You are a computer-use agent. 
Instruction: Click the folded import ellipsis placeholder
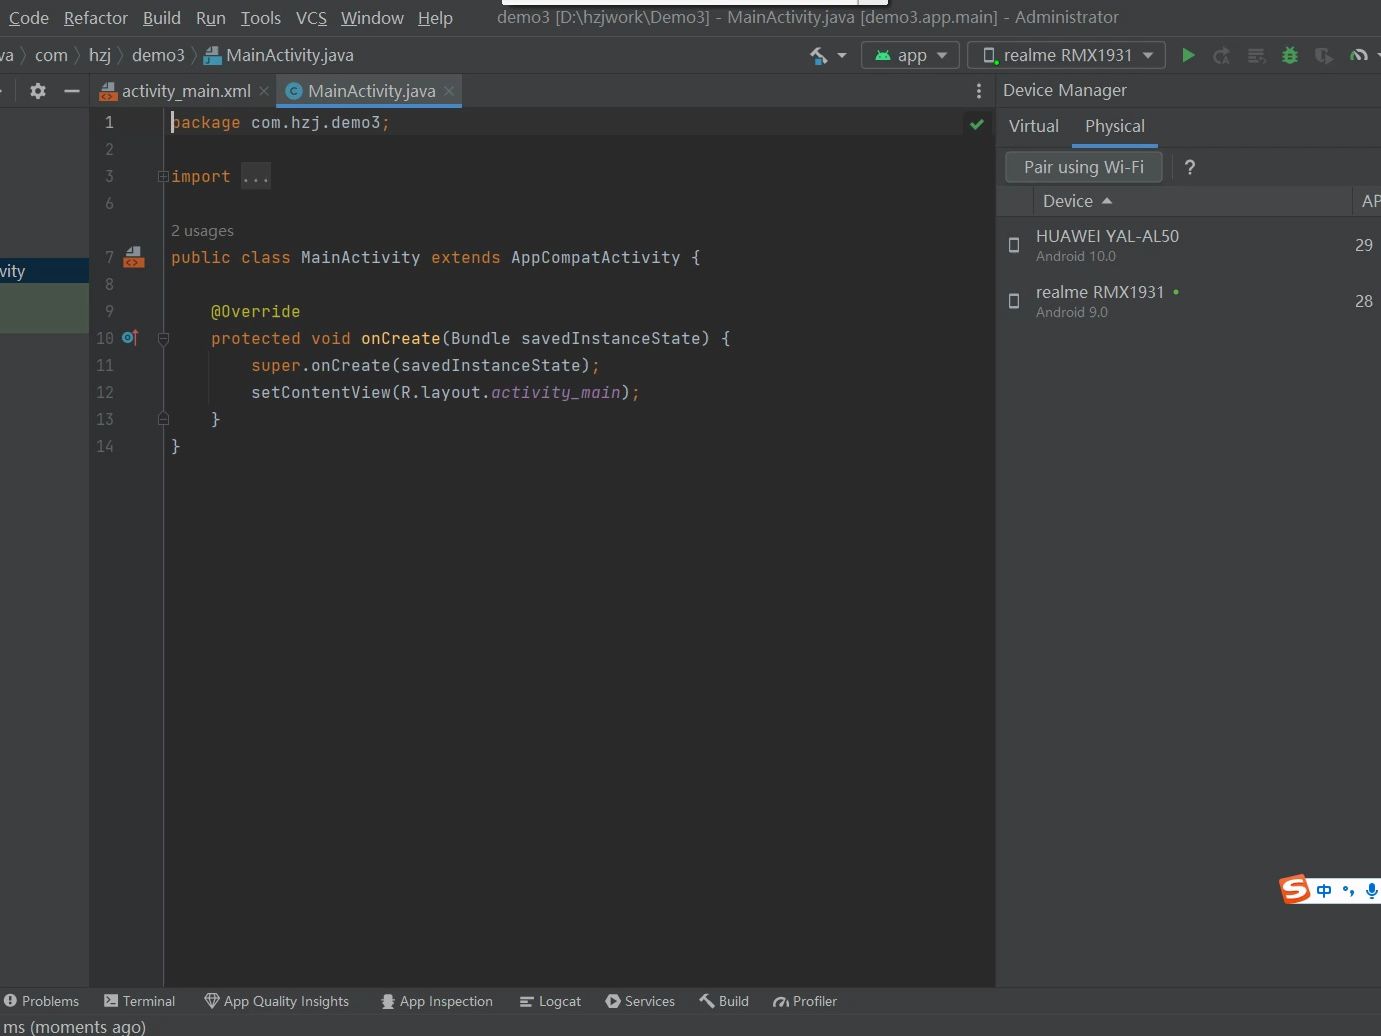(255, 177)
